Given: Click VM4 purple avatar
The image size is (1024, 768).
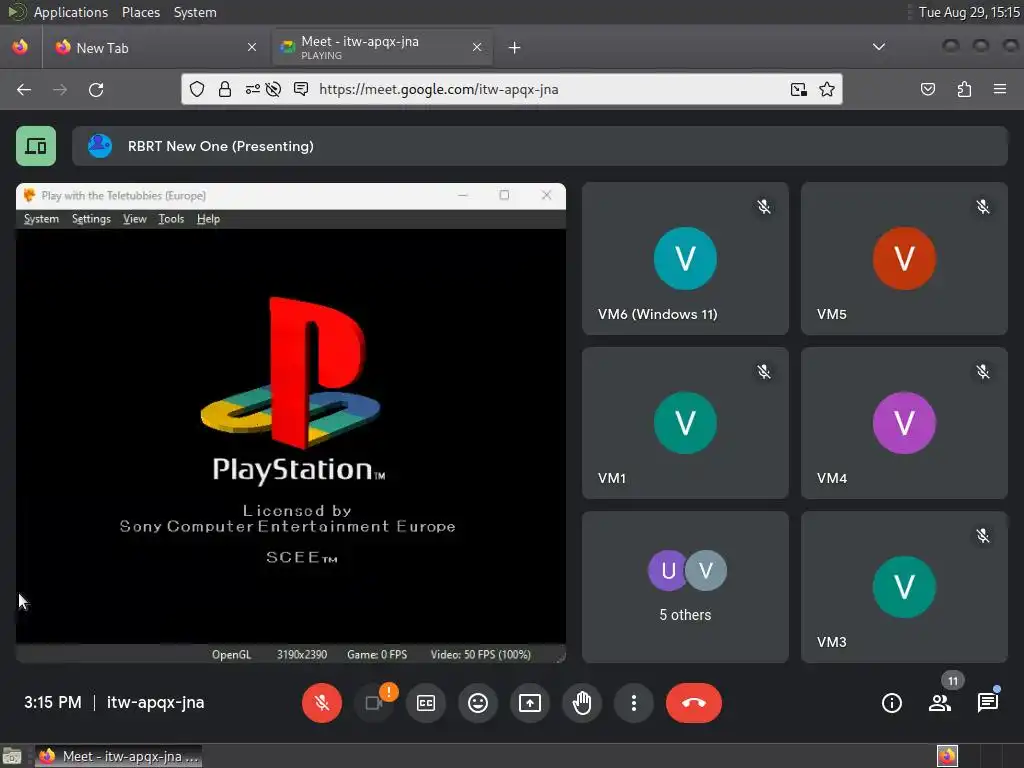Looking at the screenshot, I should 904,423.
